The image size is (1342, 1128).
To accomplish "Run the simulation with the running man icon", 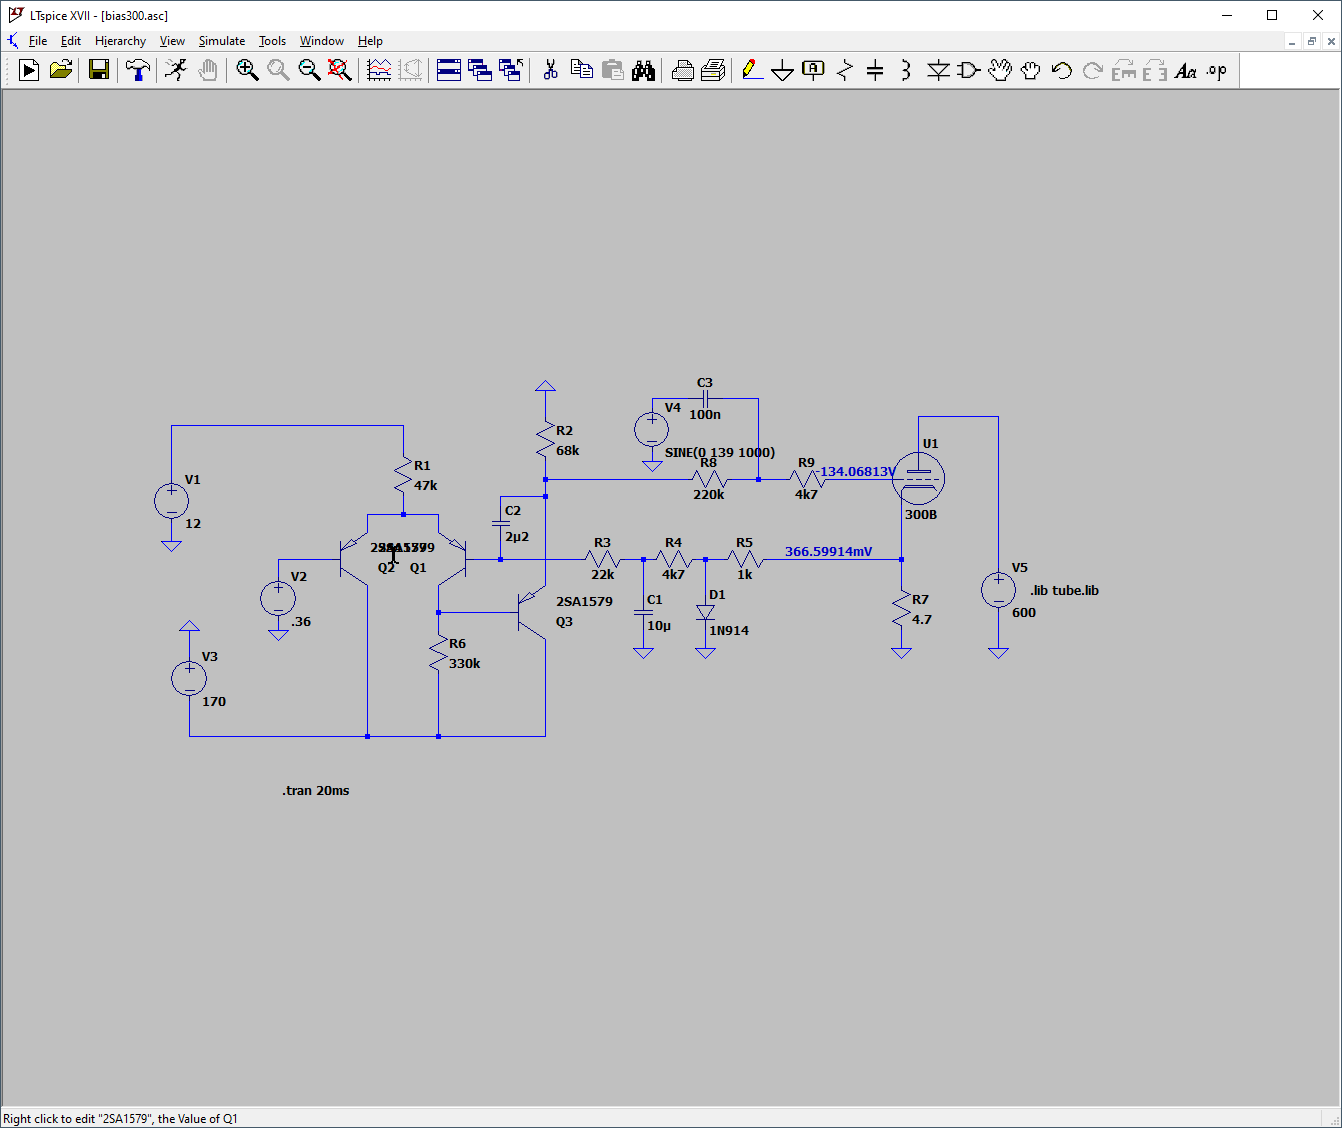I will [x=176, y=70].
